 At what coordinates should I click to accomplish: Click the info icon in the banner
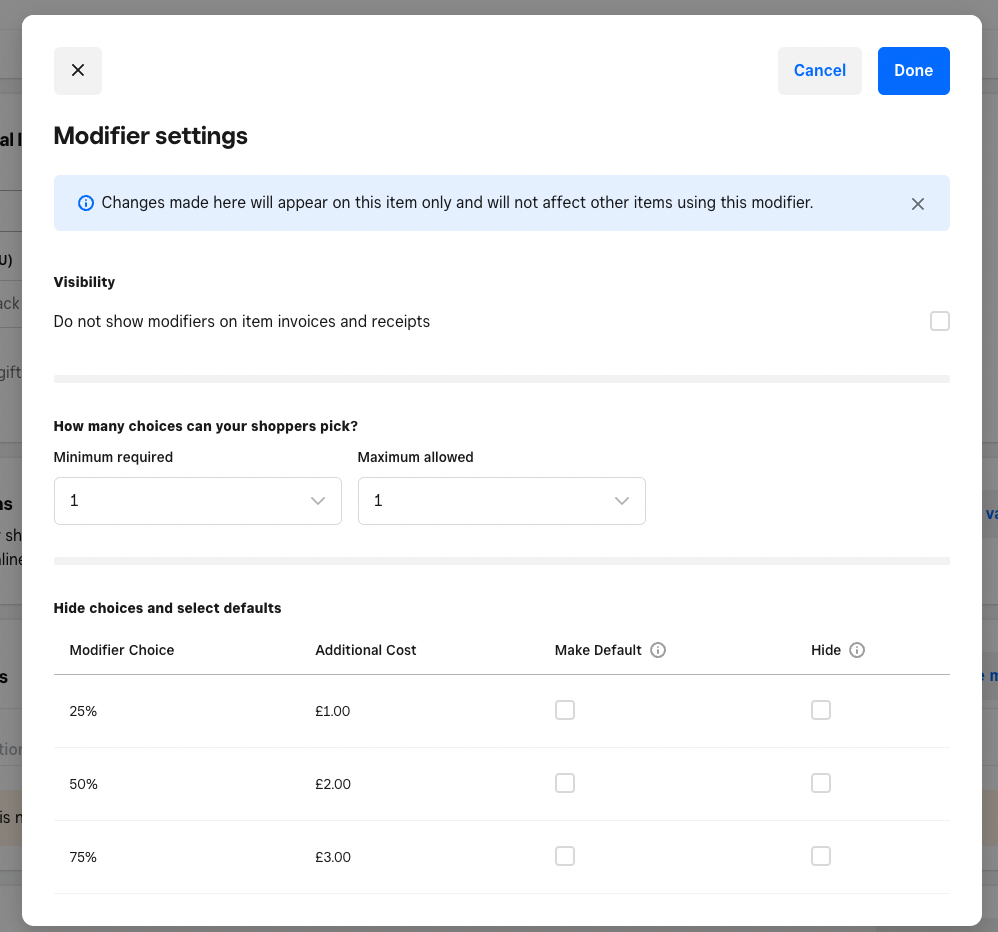(86, 203)
